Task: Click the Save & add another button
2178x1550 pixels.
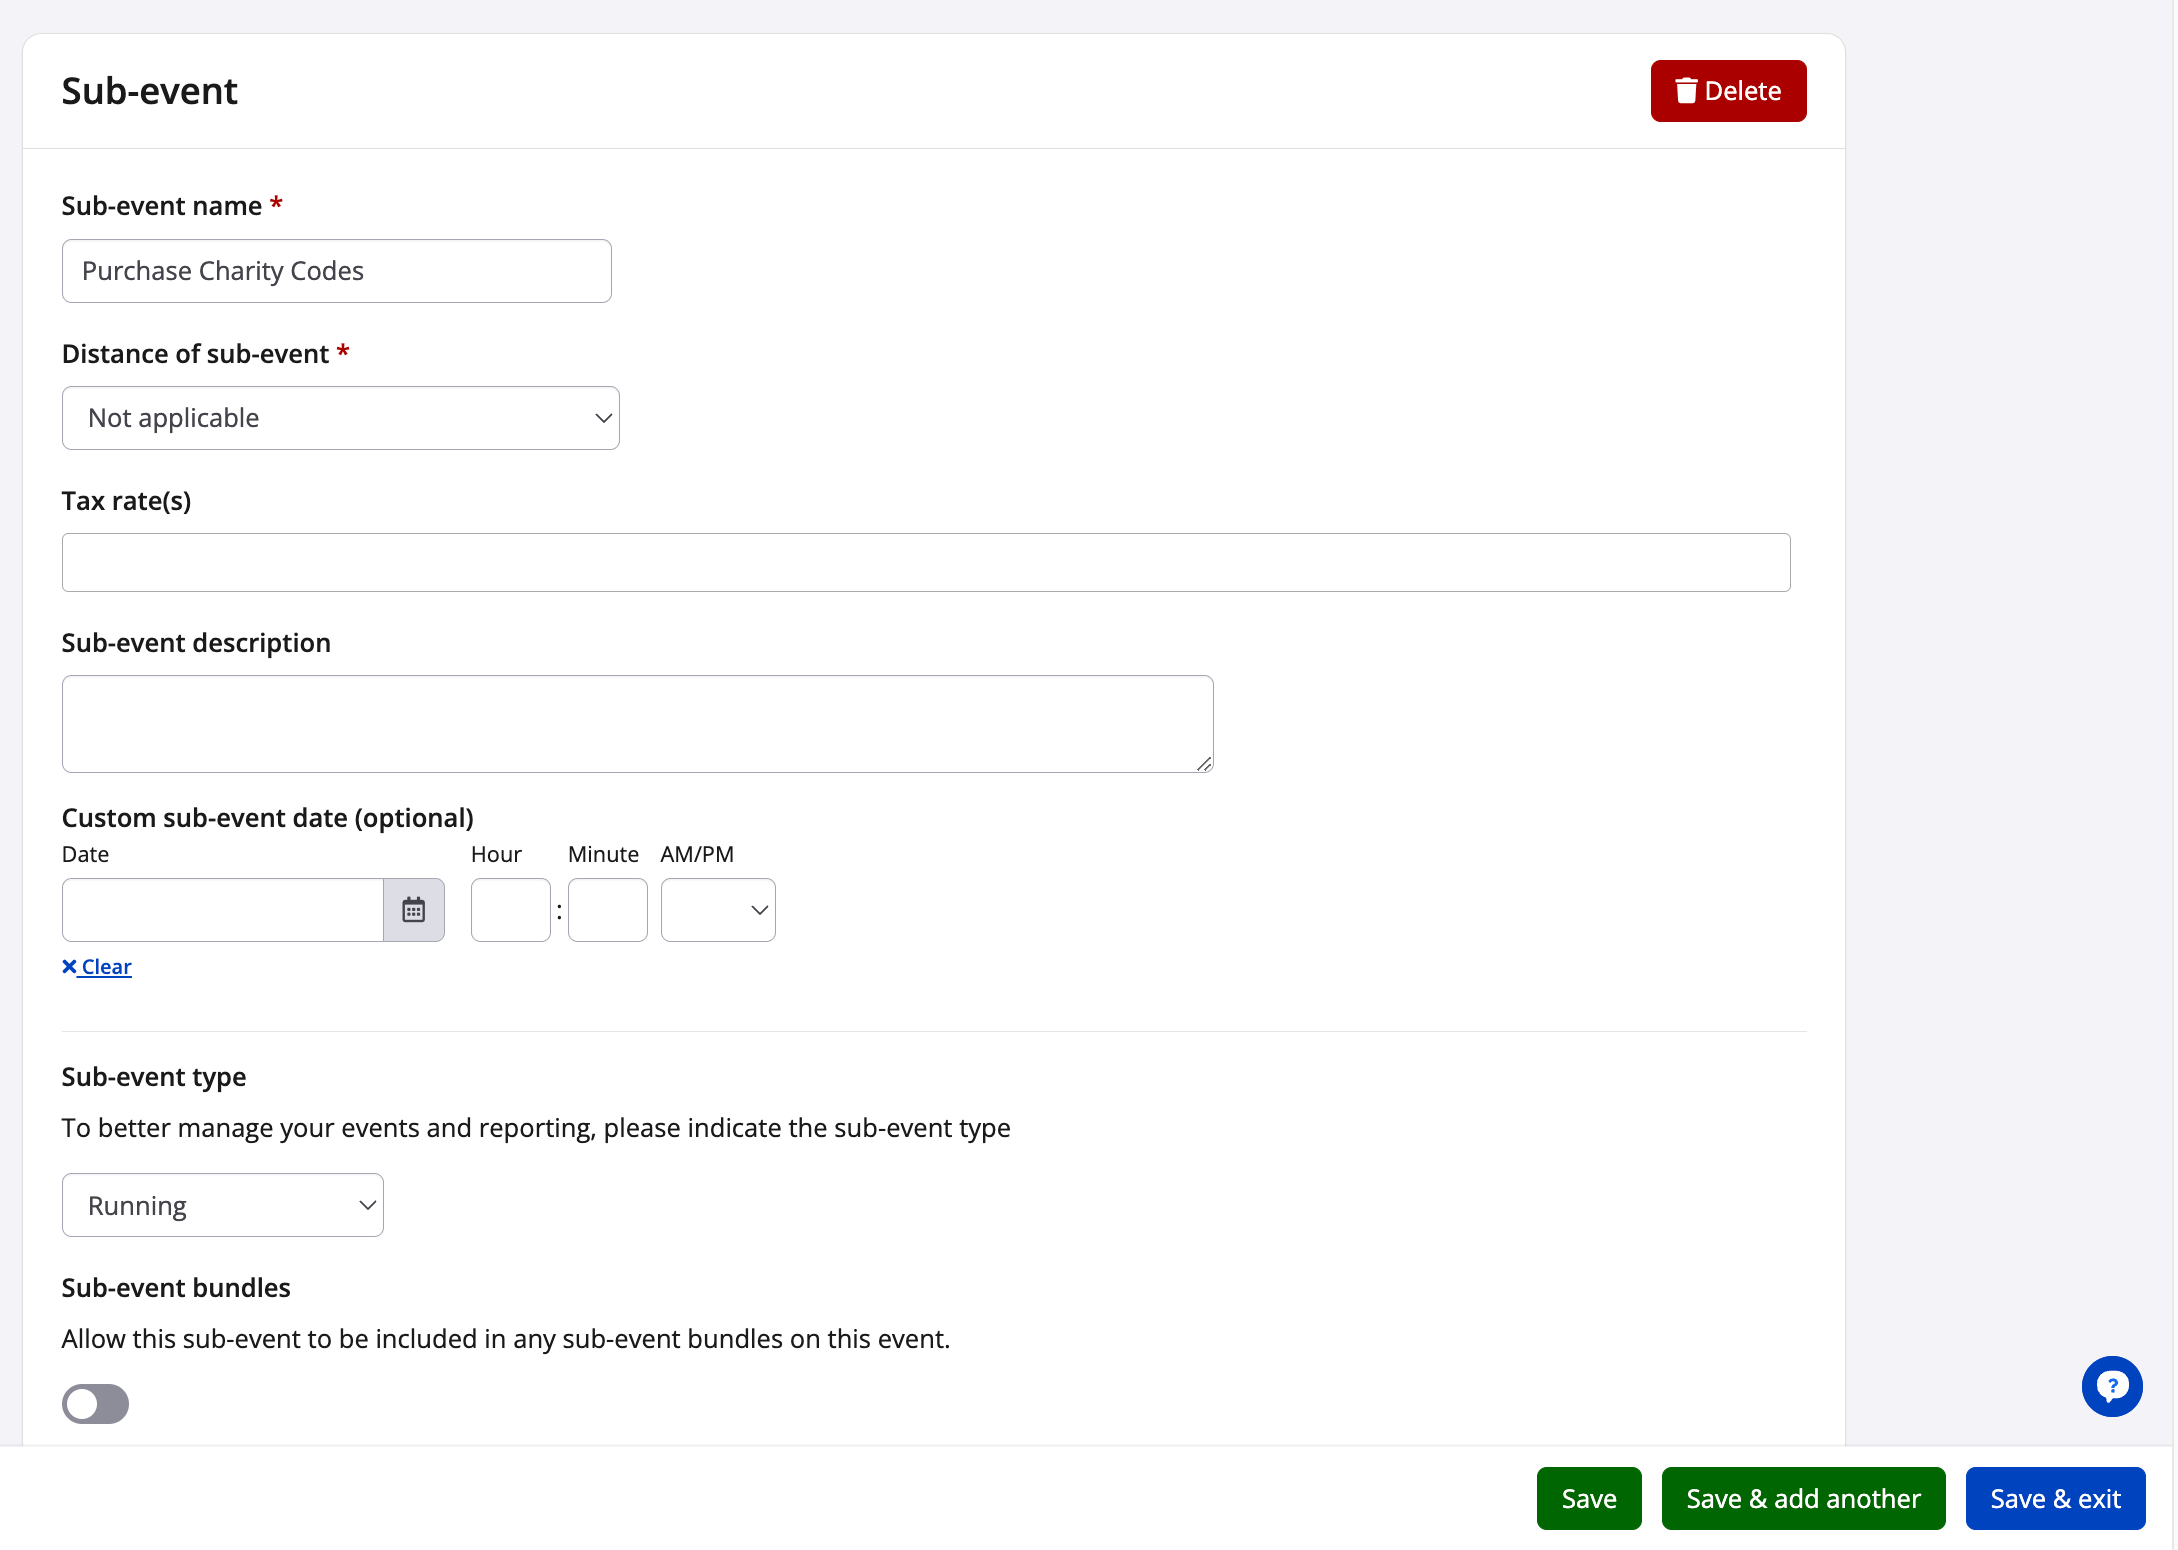Action: point(1802,1498)
